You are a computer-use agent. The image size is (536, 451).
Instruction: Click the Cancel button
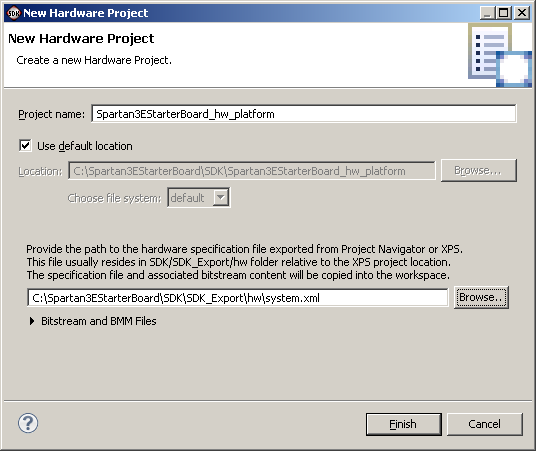point(484,424)
